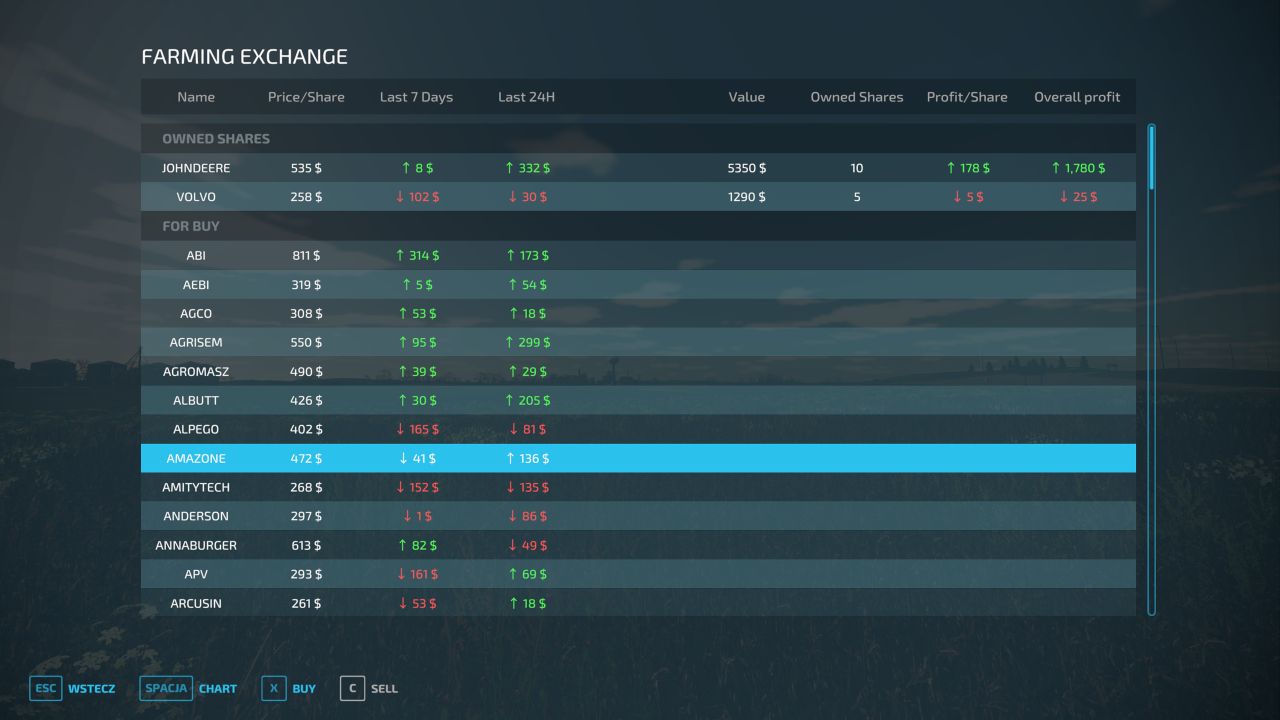The width and height of the screenshot is (1280, 720).
Task: Select the AGROMASZ stock row
Action: click(x=638, y=371)
